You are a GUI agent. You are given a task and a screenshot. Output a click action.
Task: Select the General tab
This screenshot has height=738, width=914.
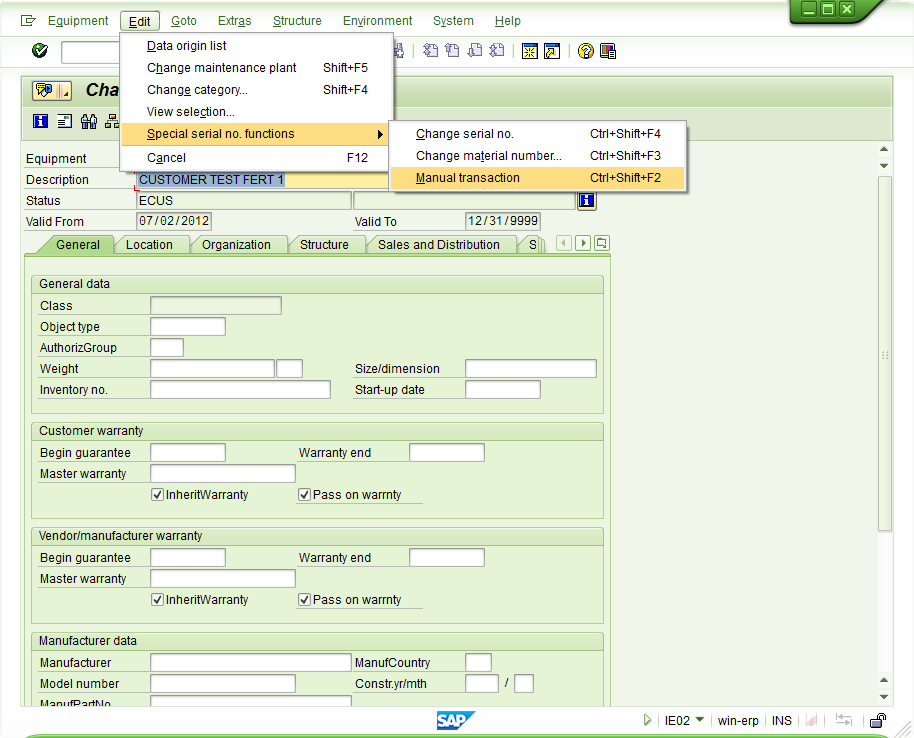click(78, 245)
